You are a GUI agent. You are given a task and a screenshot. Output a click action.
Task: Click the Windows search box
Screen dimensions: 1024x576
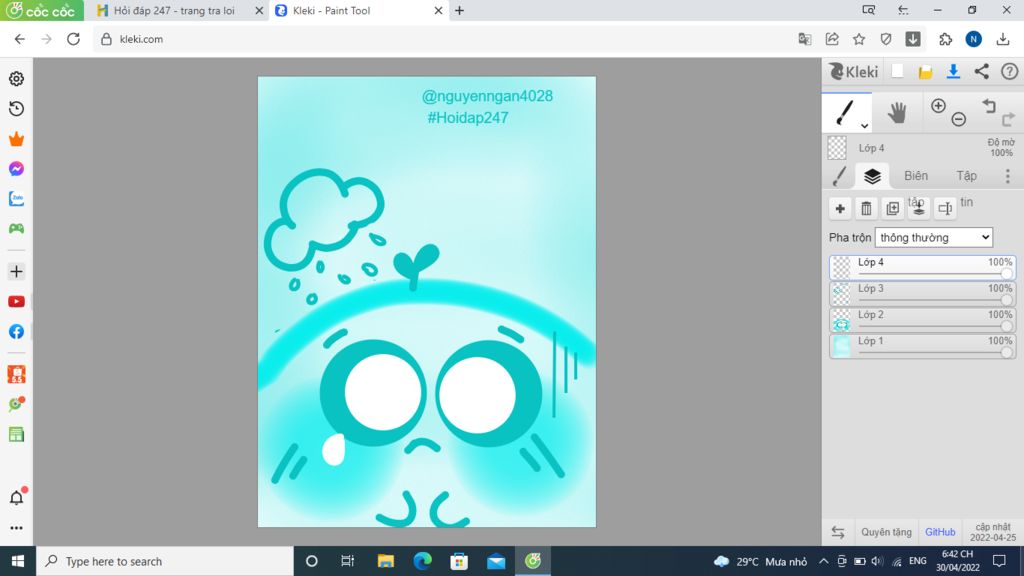pos(165,561)
